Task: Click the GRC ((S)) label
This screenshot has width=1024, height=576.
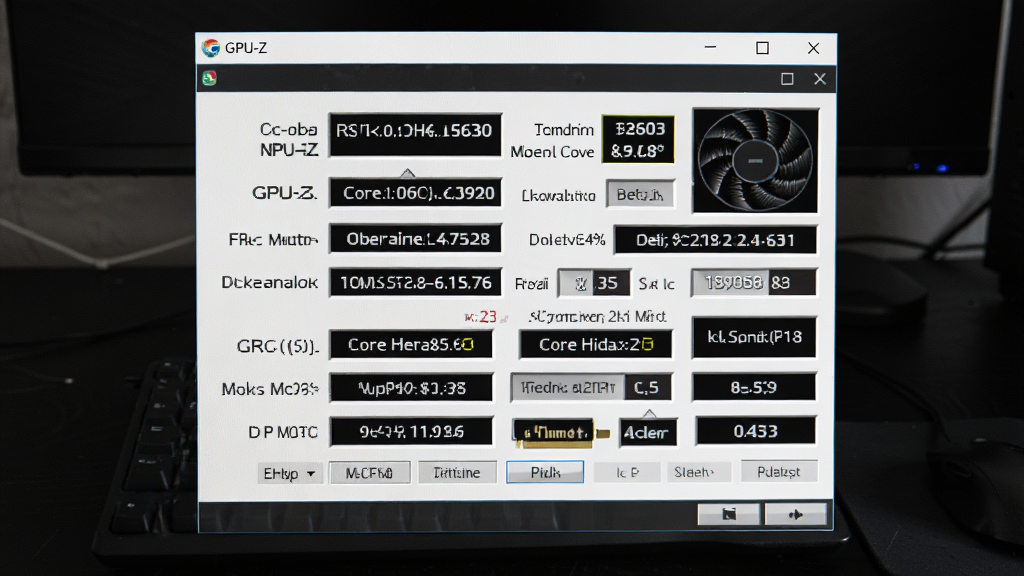Action: 278,345
